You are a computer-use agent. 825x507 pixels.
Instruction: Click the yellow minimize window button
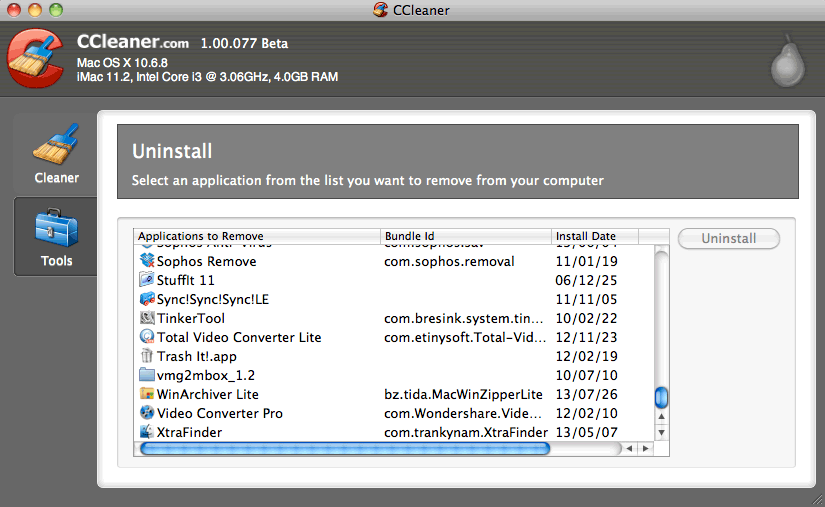[35, 9]
